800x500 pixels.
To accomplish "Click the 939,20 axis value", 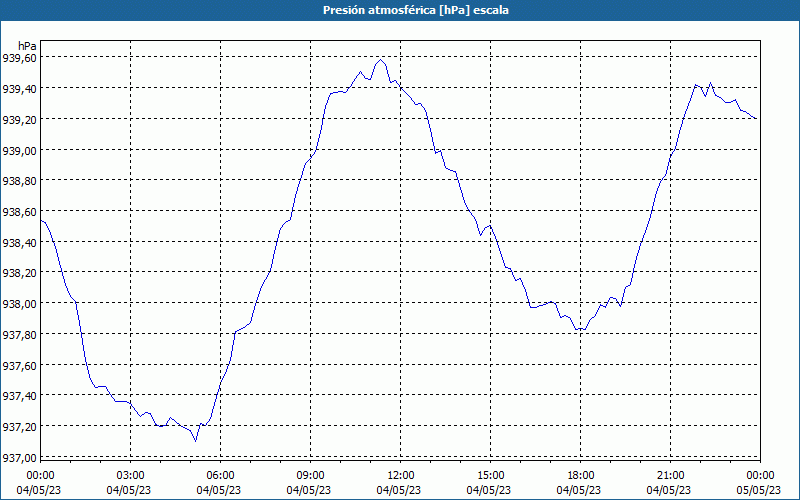I will [x=19, y=119].
